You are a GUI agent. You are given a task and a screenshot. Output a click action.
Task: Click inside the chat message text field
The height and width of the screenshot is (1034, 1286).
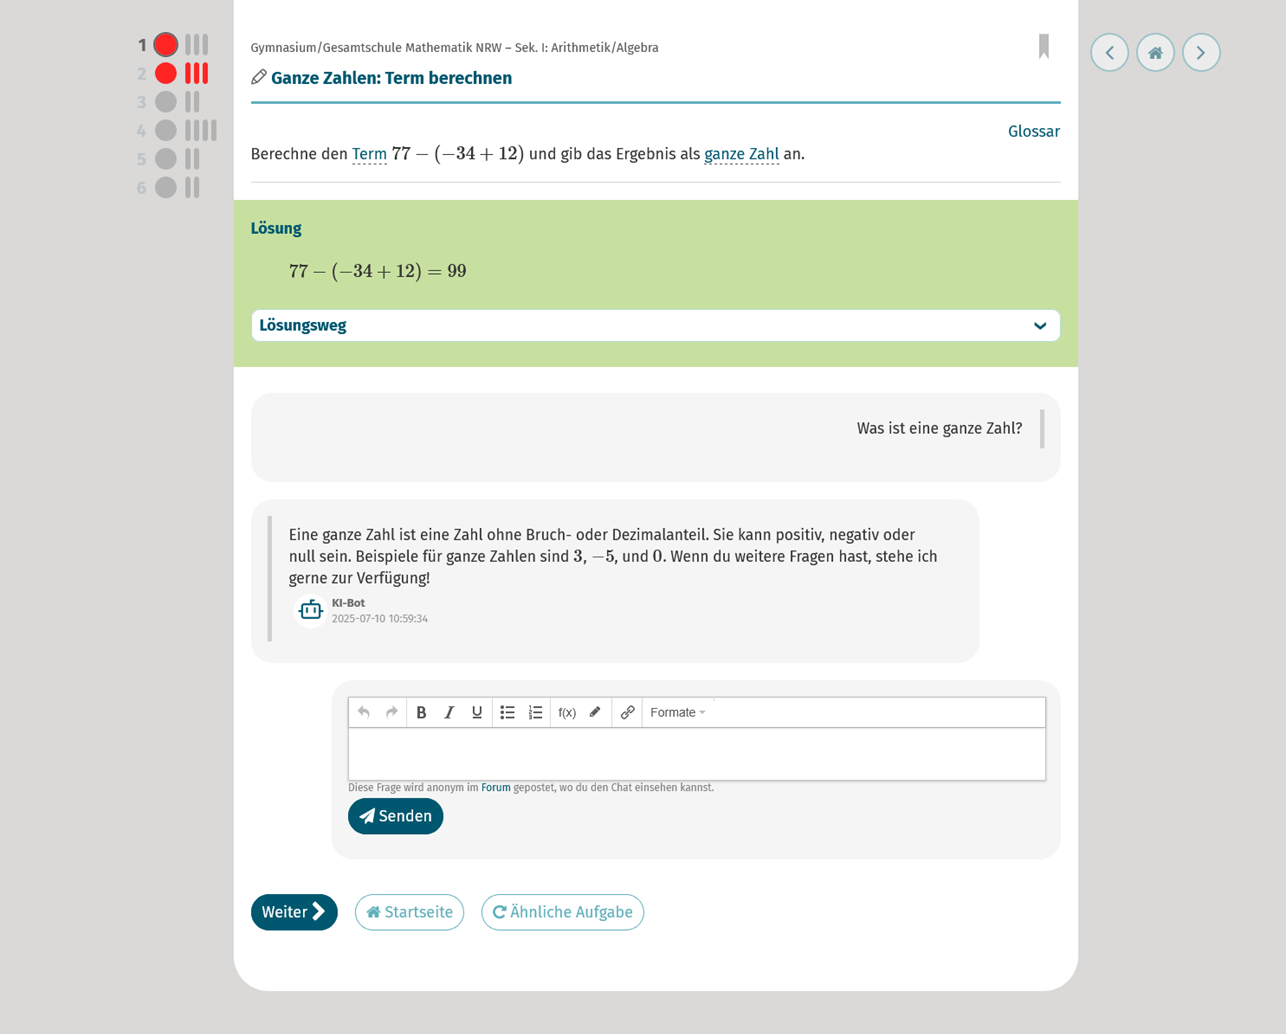point(696,754)
